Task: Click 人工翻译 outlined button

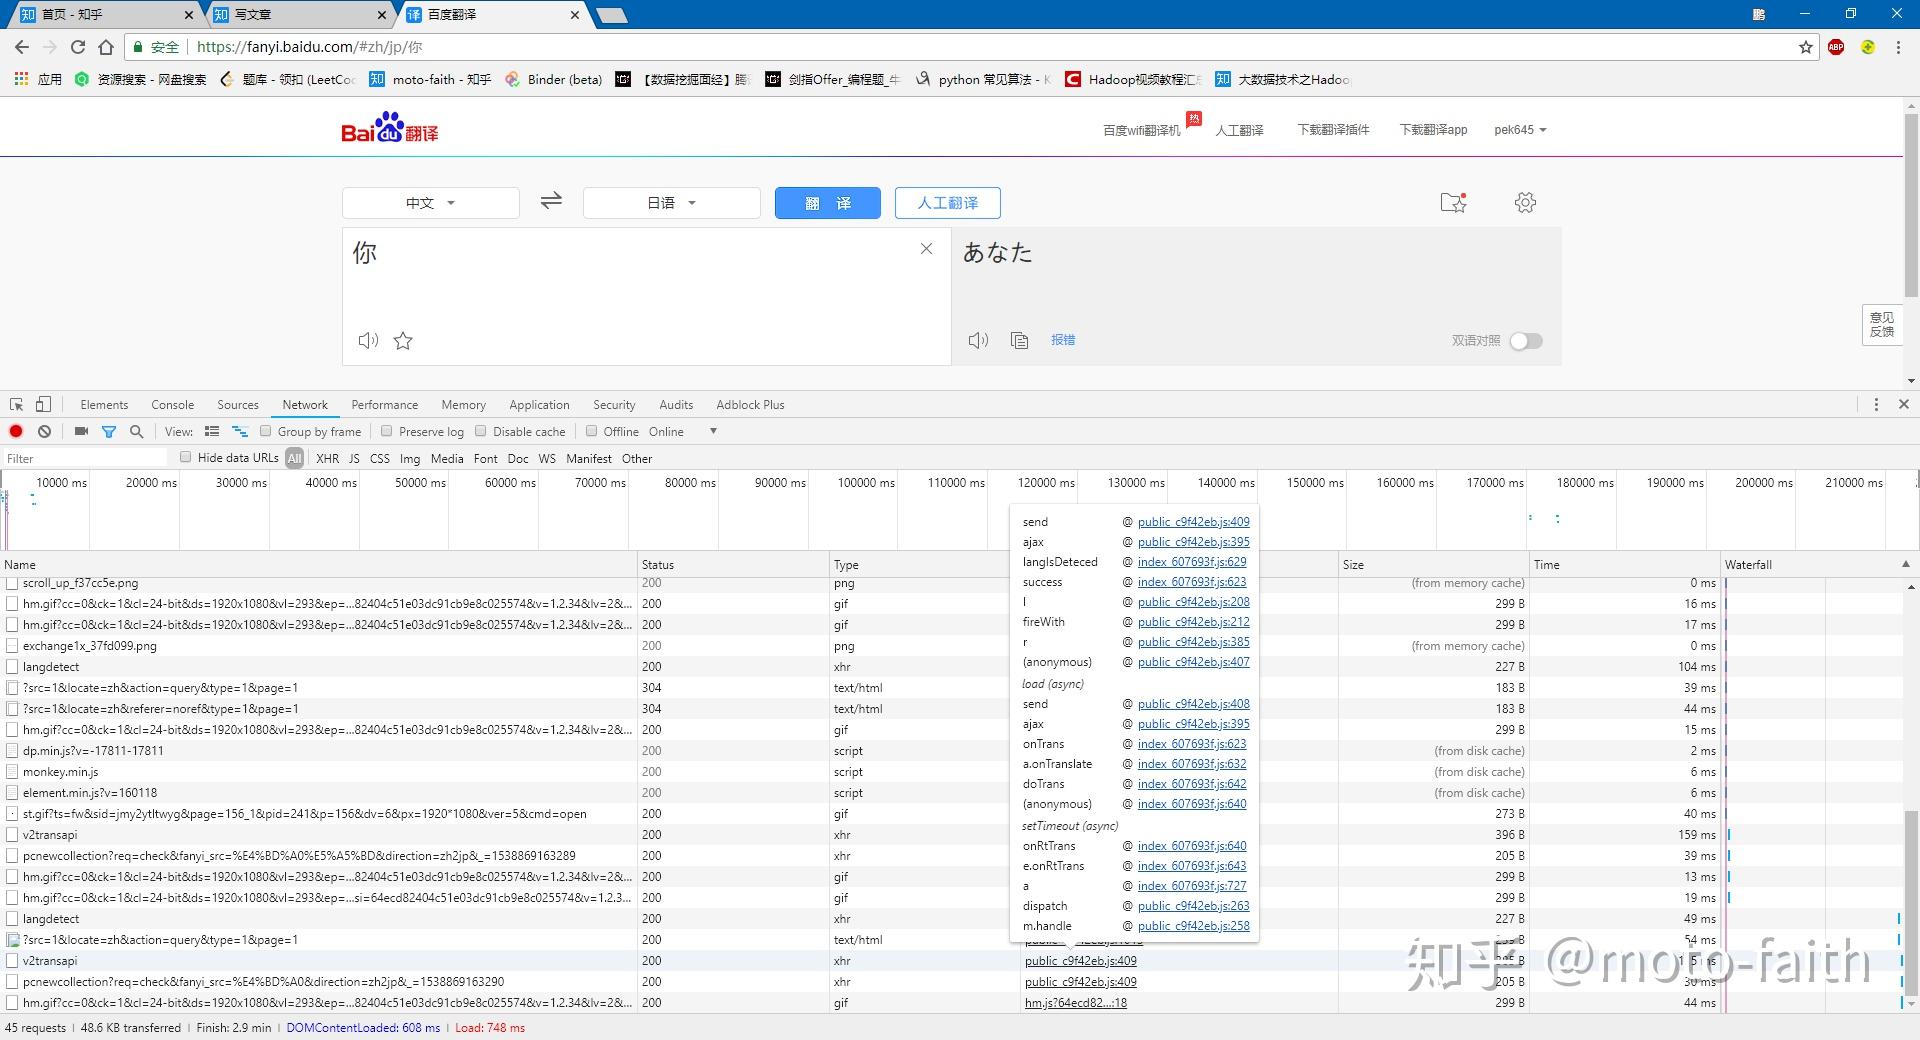Action: (948, 203)
